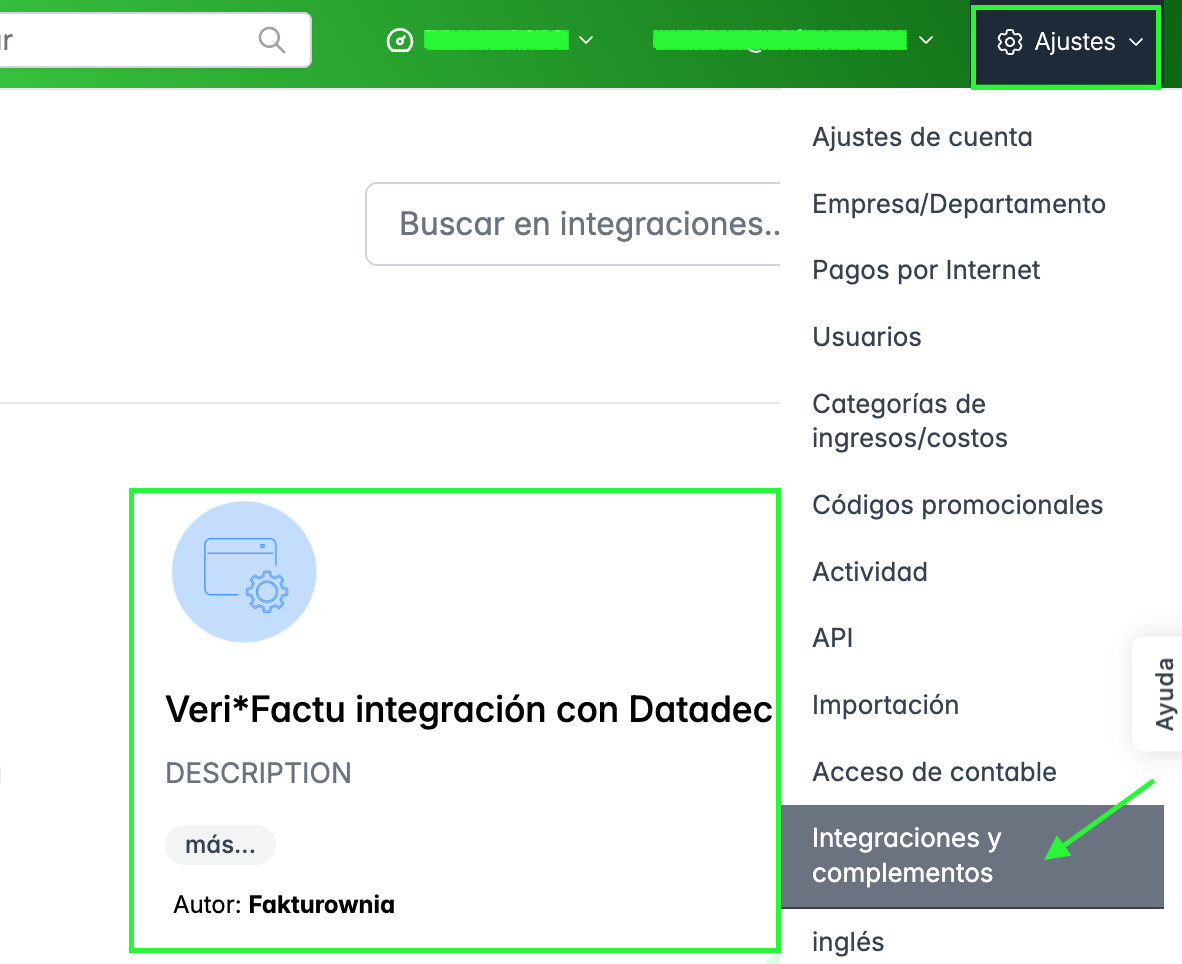Collapse the Ajustes dropdown chevron
Image resolution: width=1182 pixels, height=964 pixels.
[1136, 42]
